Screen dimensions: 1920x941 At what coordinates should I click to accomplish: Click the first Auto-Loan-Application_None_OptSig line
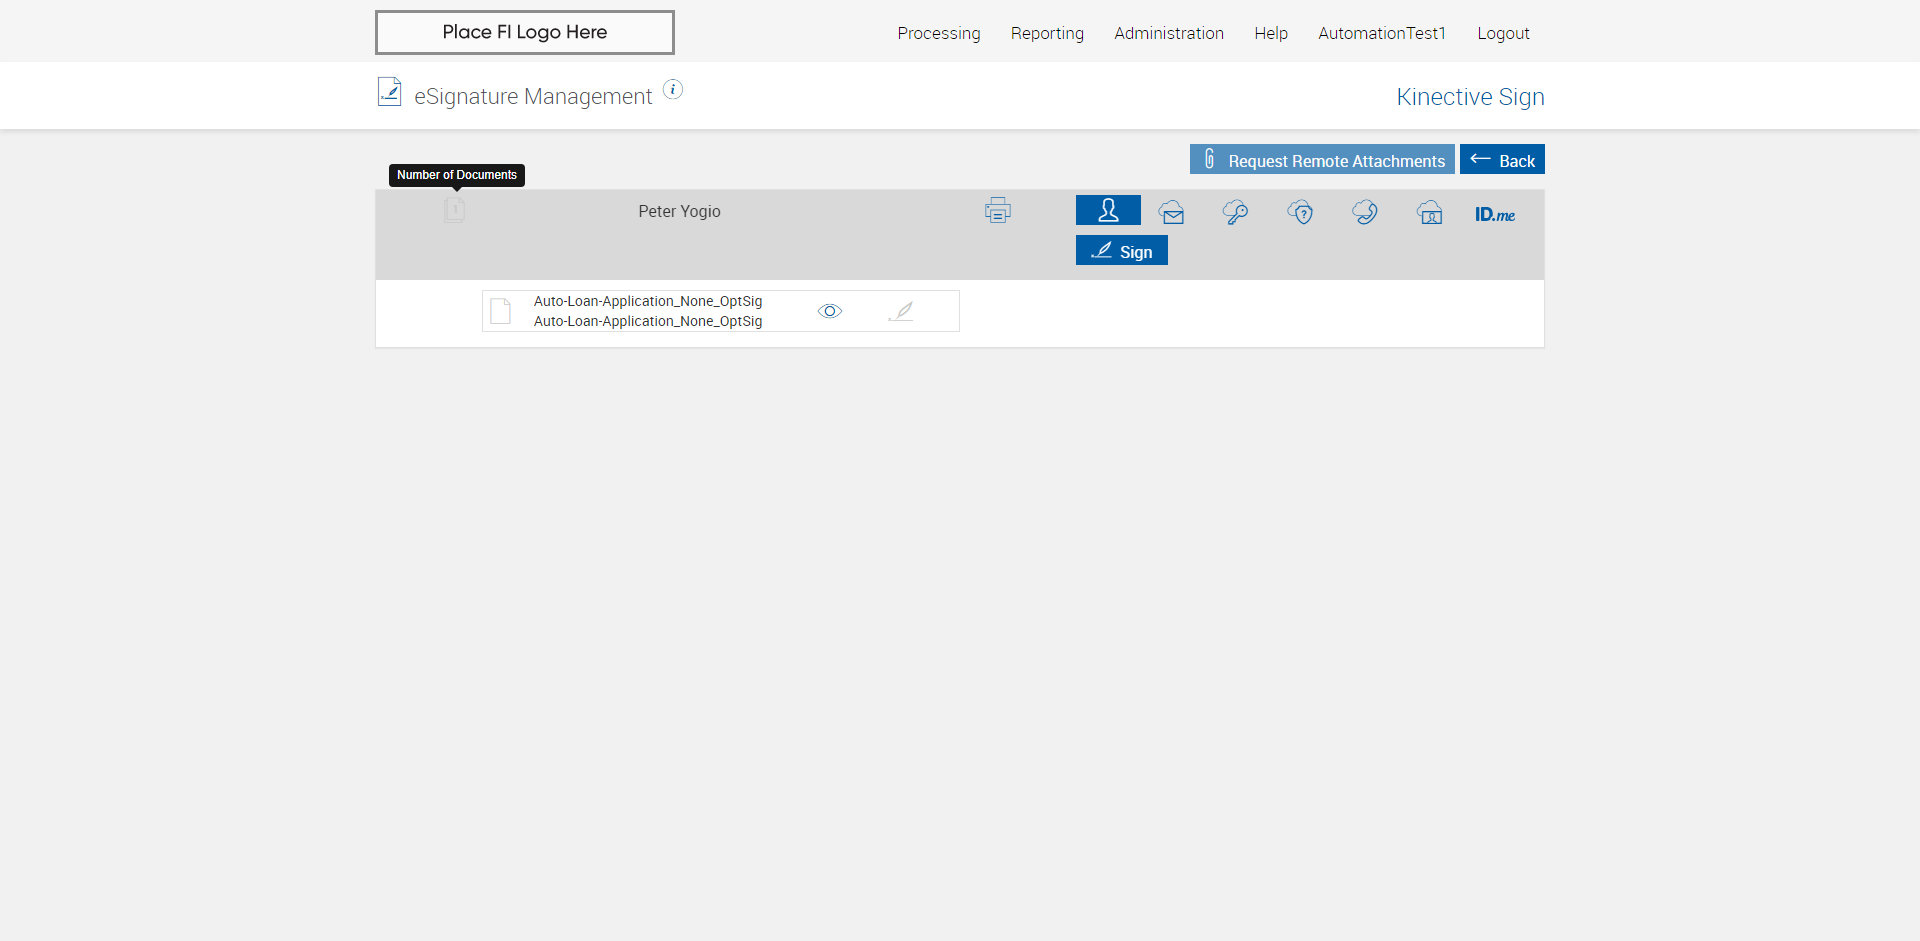(x=648, y=301)
